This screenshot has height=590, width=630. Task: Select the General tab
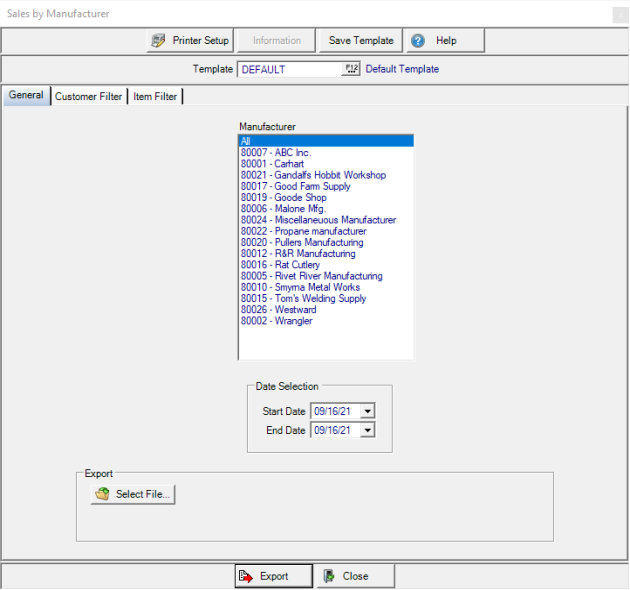26,96
